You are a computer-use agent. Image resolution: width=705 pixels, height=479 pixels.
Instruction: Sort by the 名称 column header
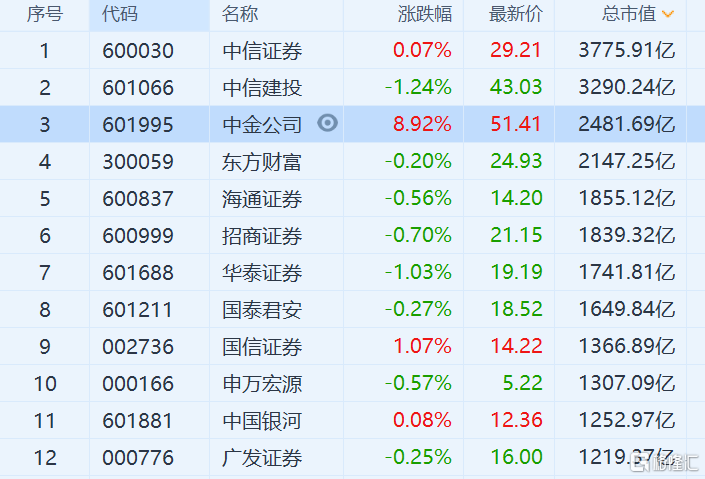pos(240,14)
